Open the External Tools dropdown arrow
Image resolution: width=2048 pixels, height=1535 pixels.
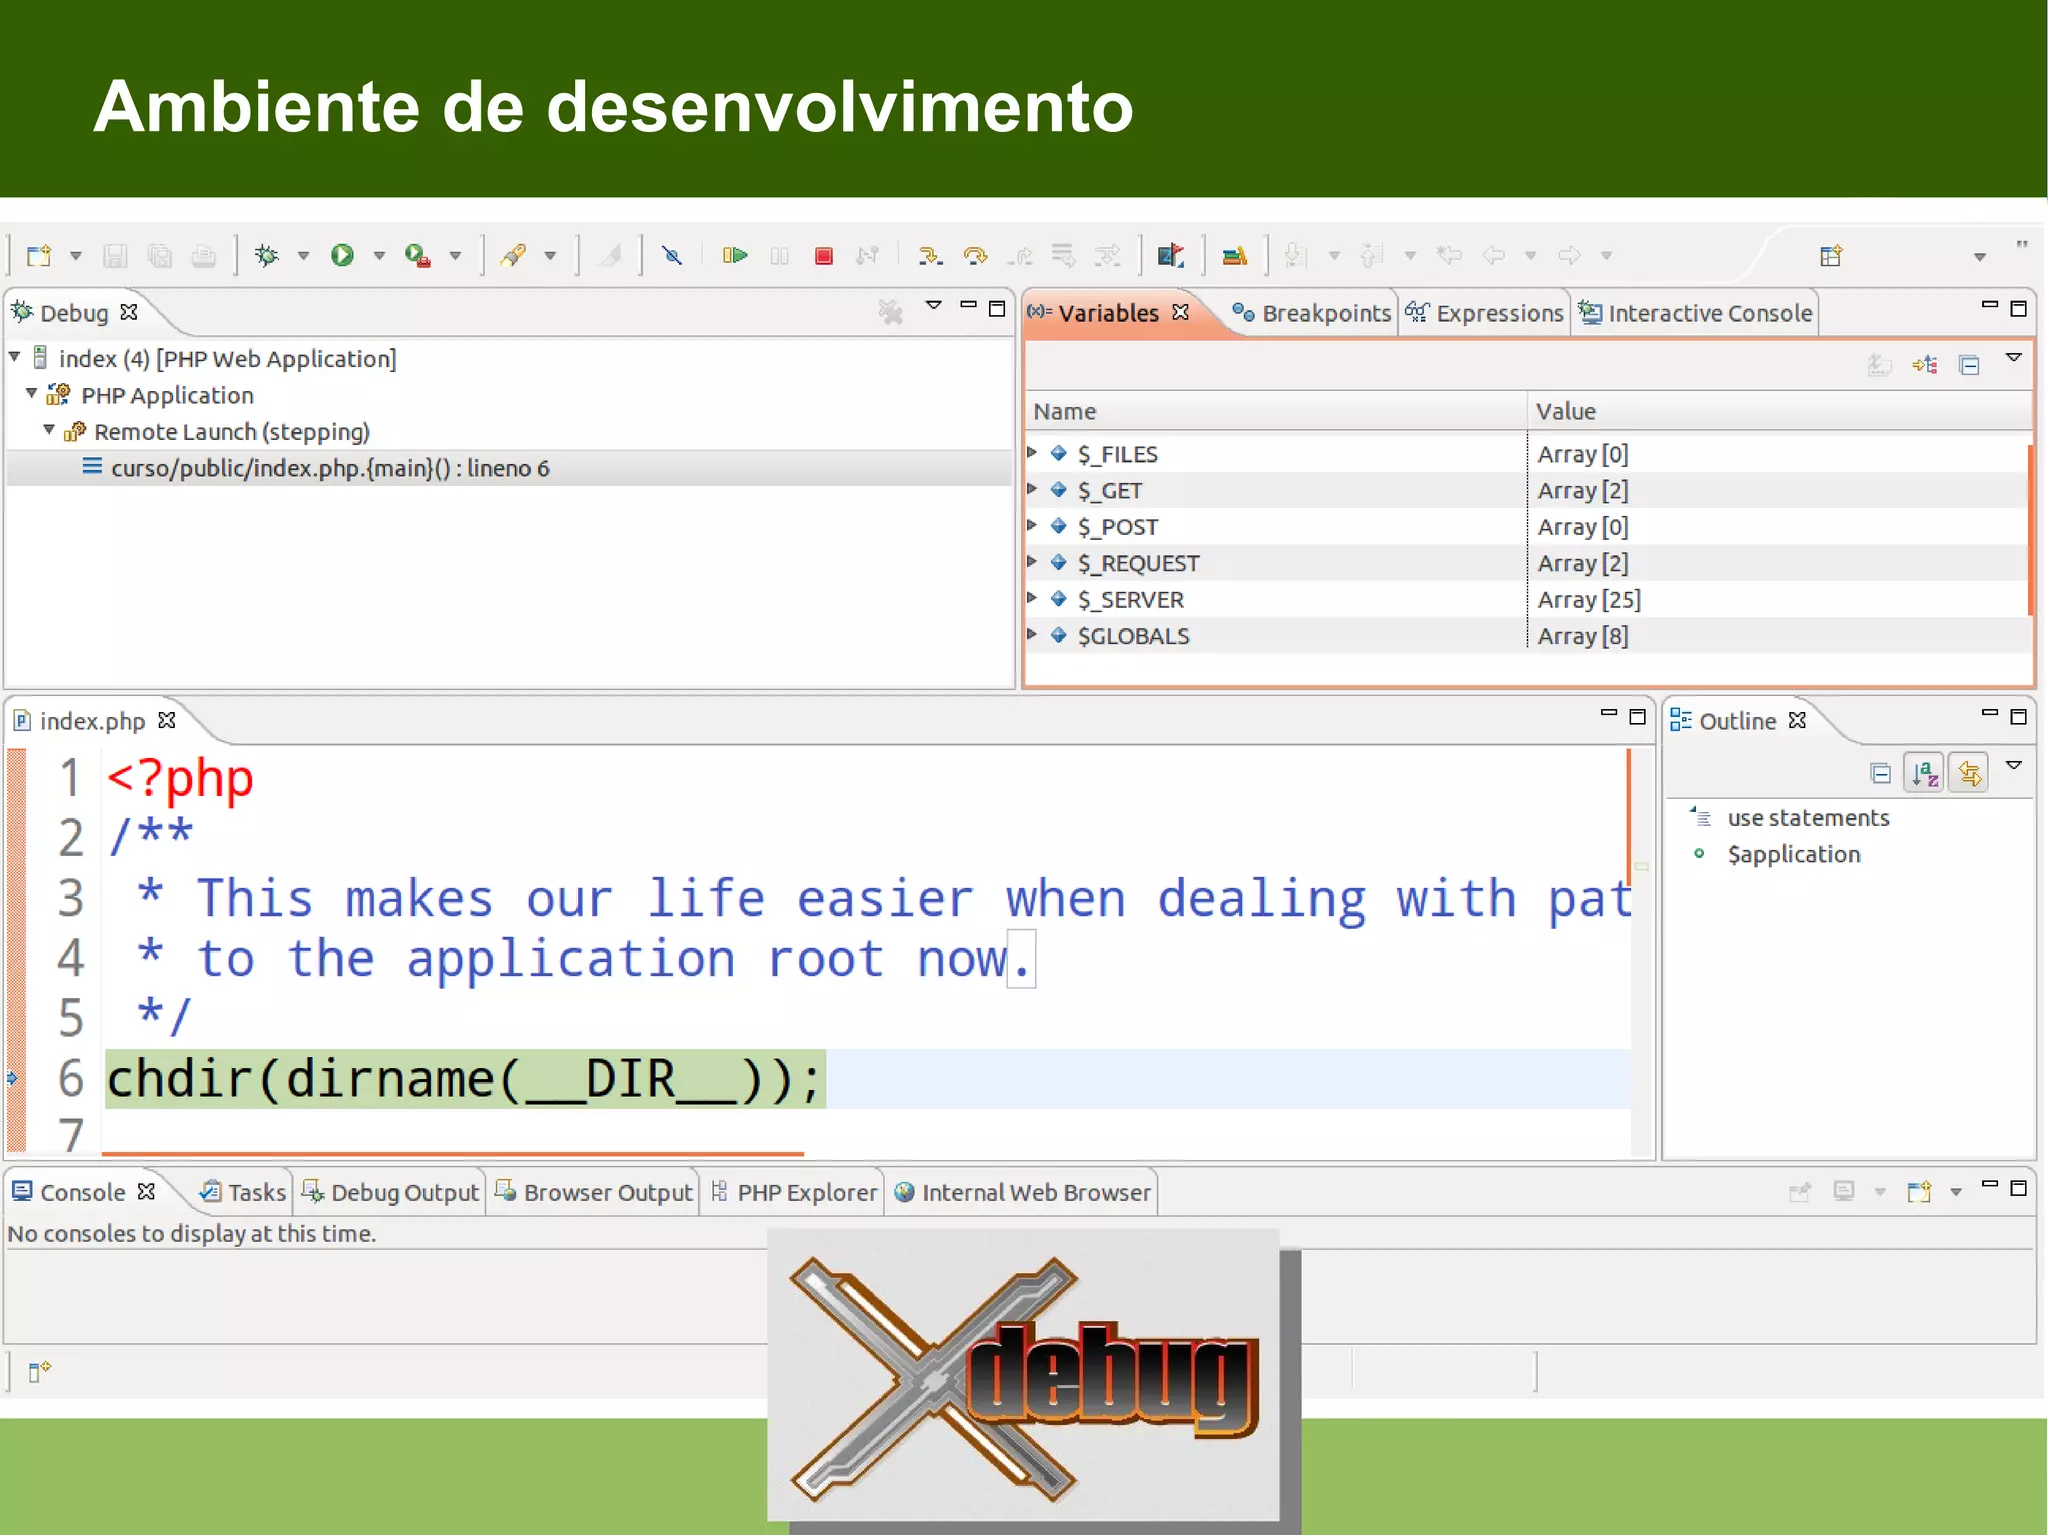pos(455,256)
